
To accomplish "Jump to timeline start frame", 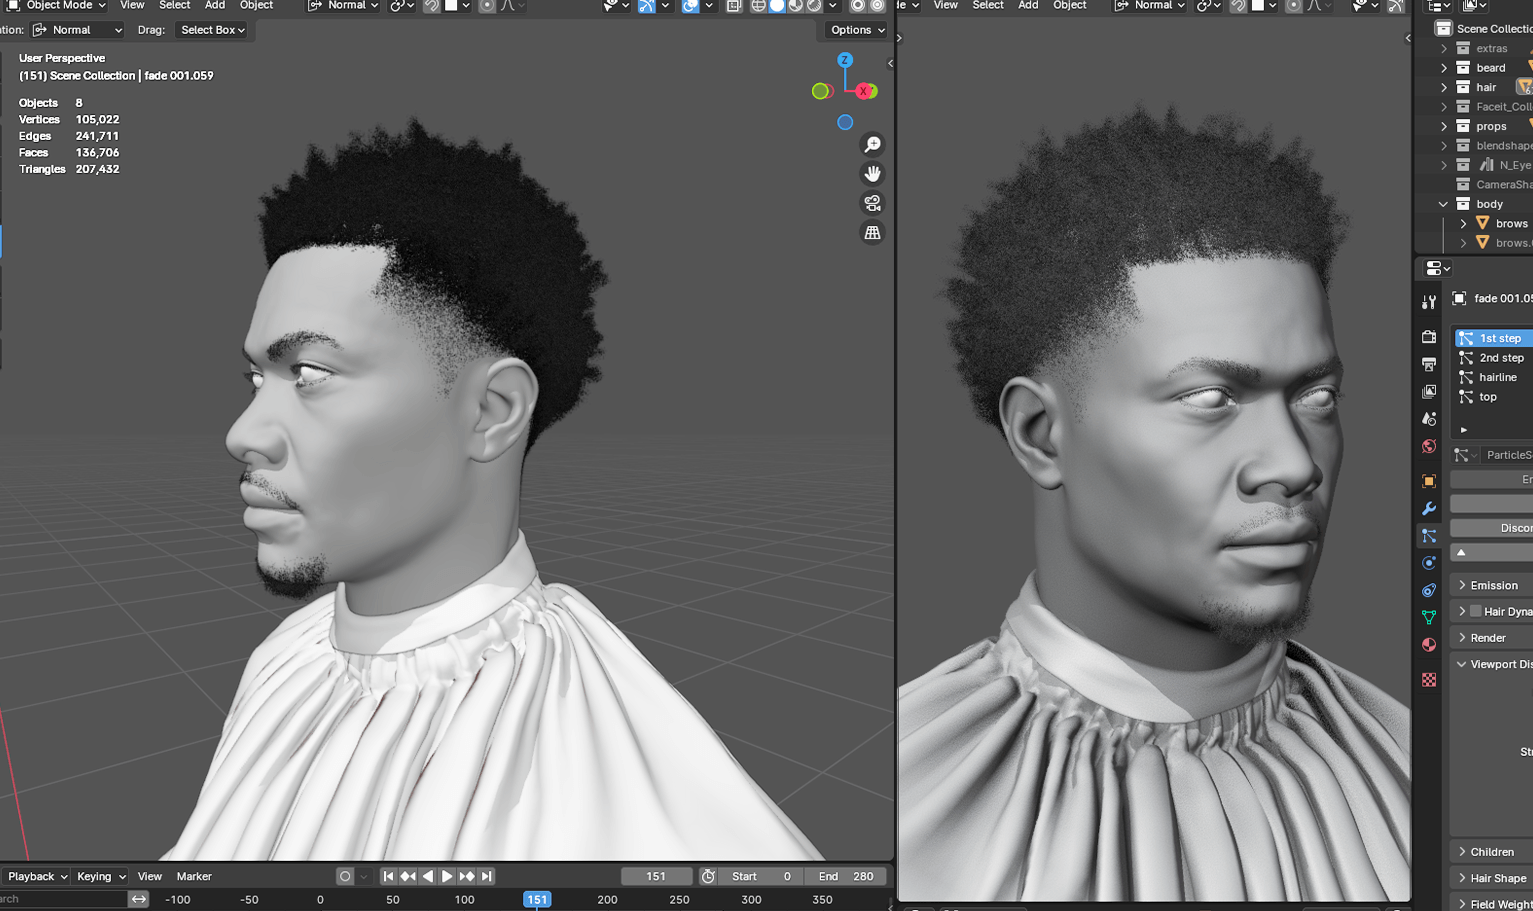I will (389, 876).
